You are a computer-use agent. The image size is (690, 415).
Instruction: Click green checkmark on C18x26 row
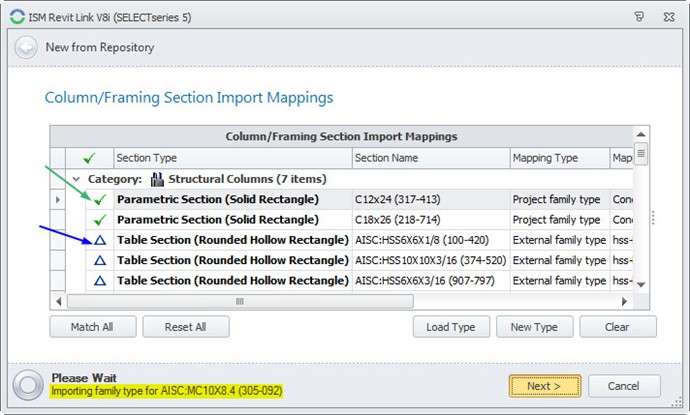99,220
